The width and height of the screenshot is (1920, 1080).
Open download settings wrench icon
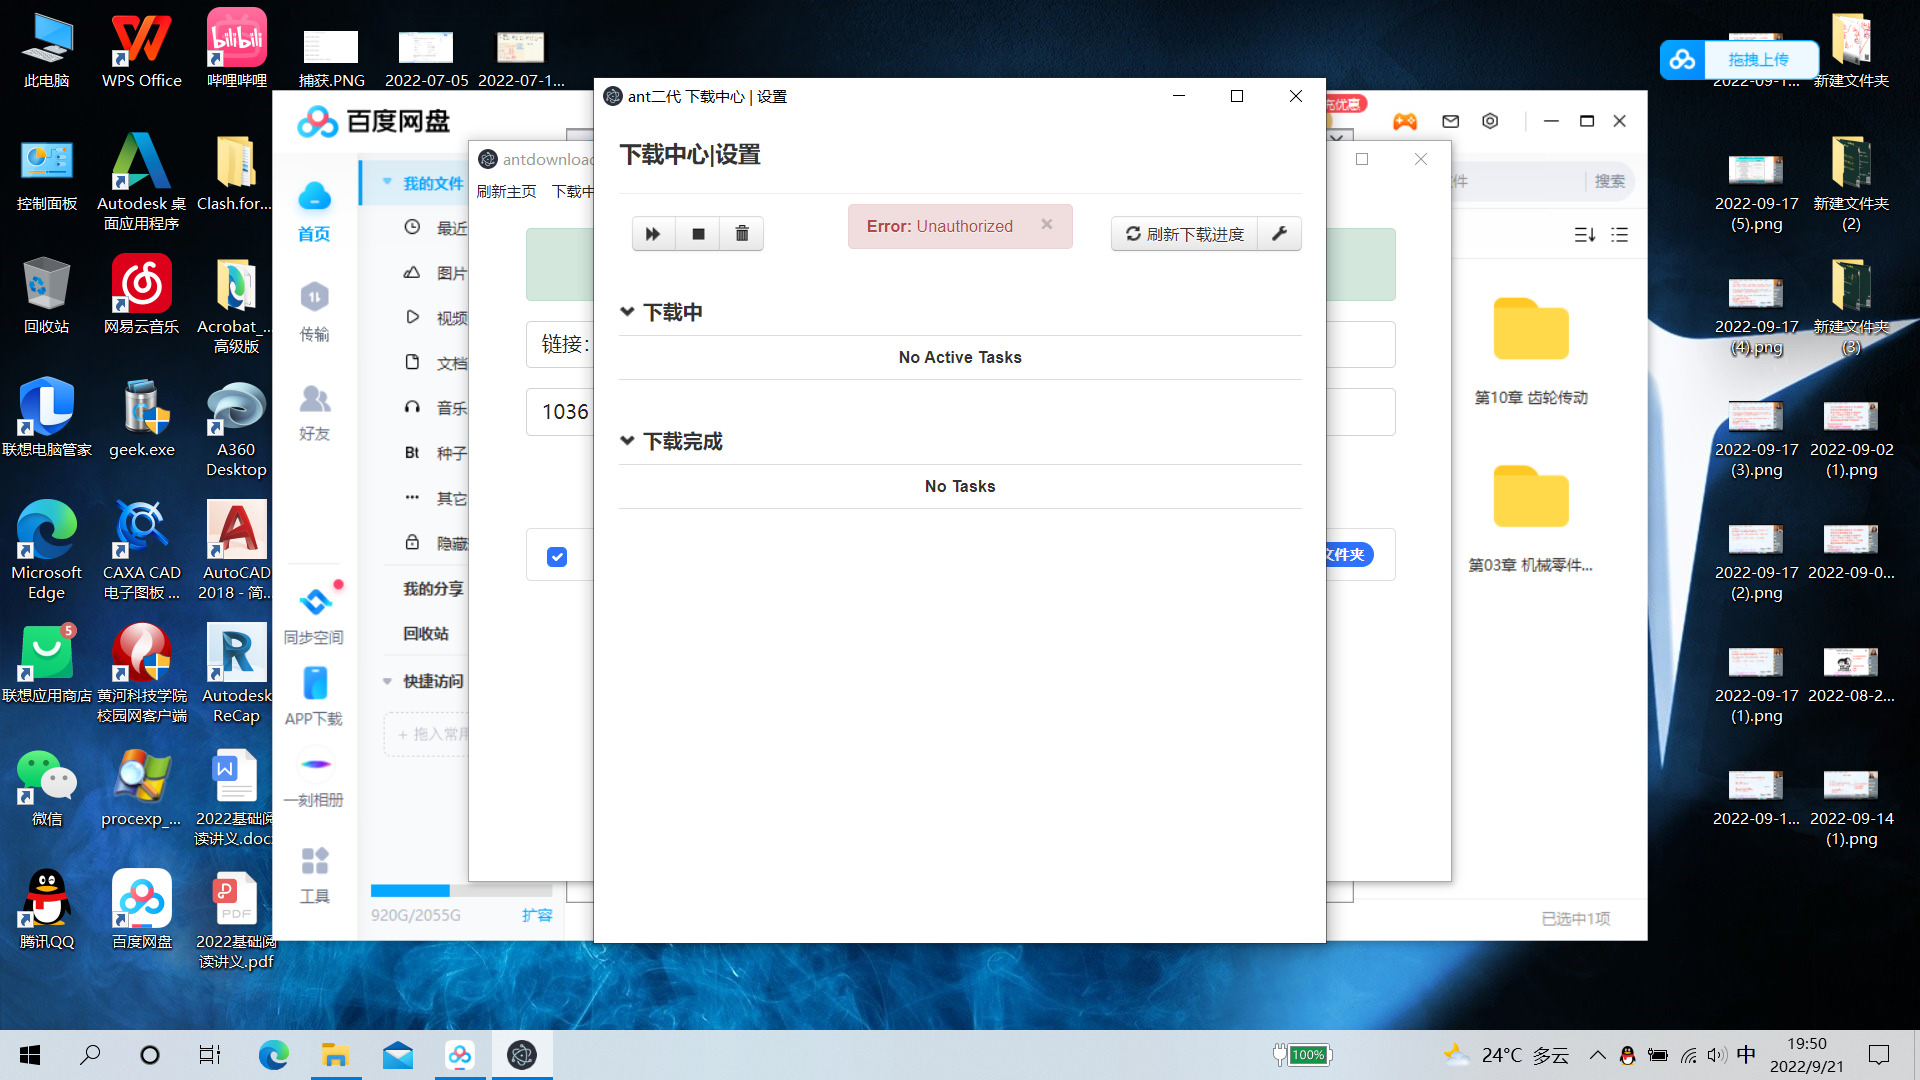(x=1279, y=233)
